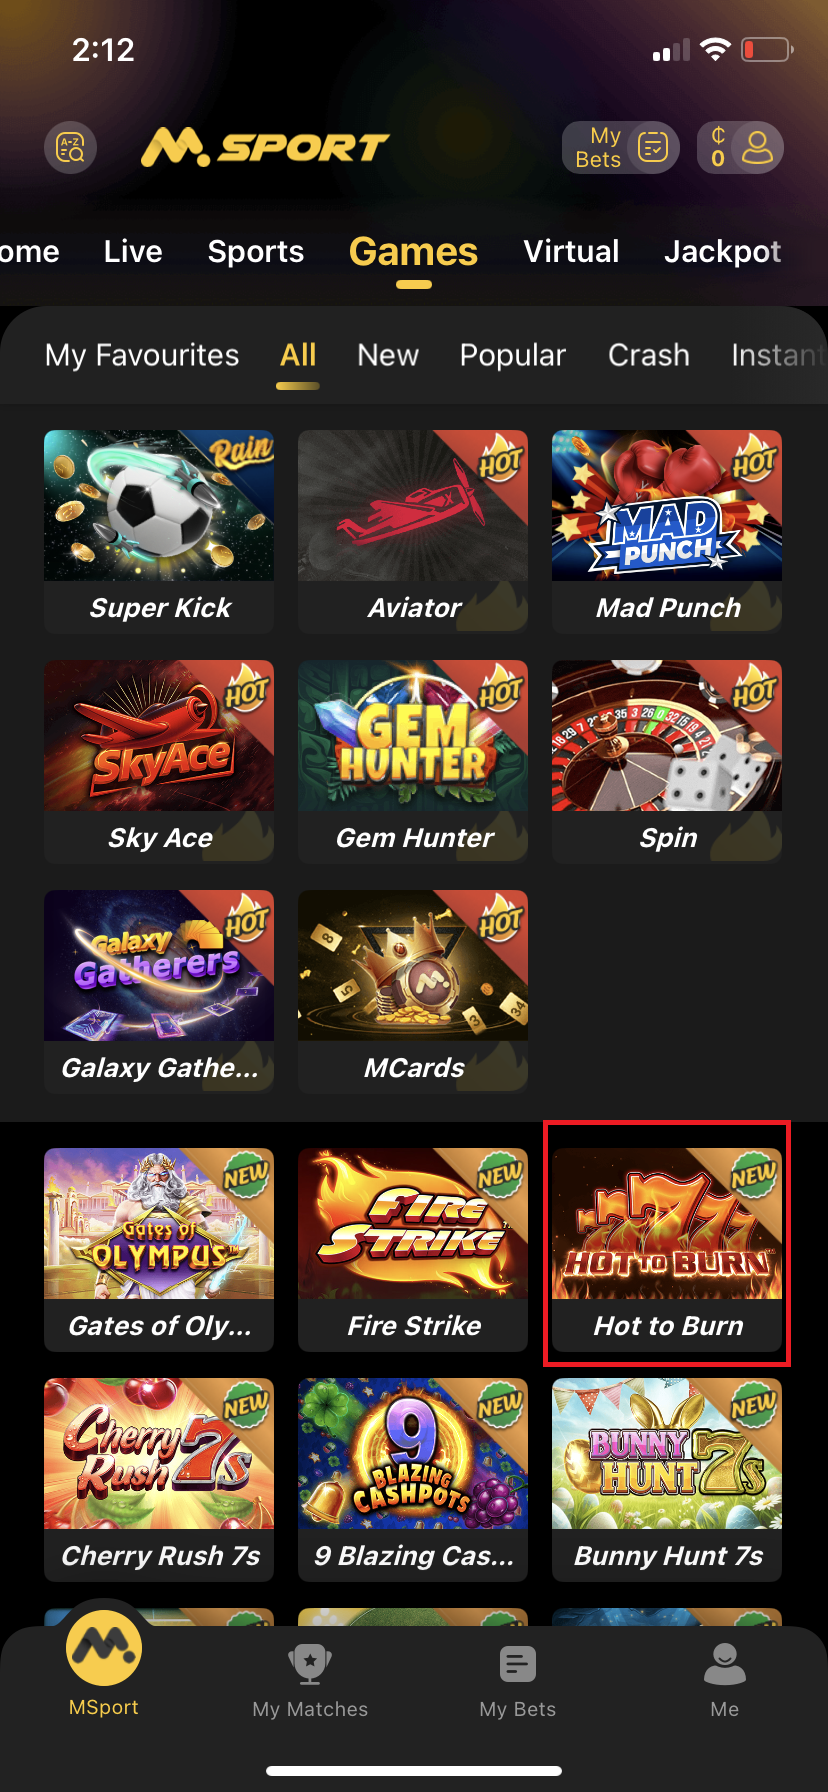
Task: Select the My Favourites filter
Action: pos(142,355)
